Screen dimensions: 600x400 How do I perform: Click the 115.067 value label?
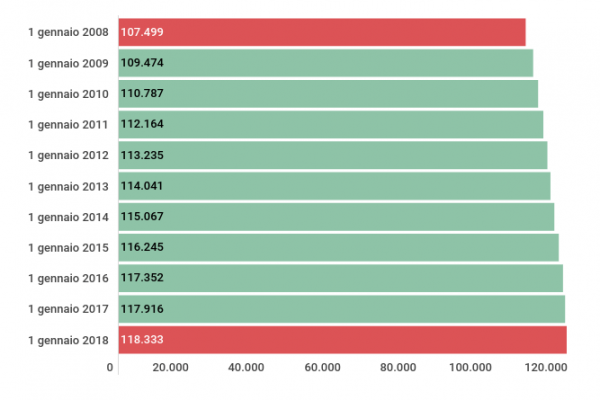tap(142, 217)
